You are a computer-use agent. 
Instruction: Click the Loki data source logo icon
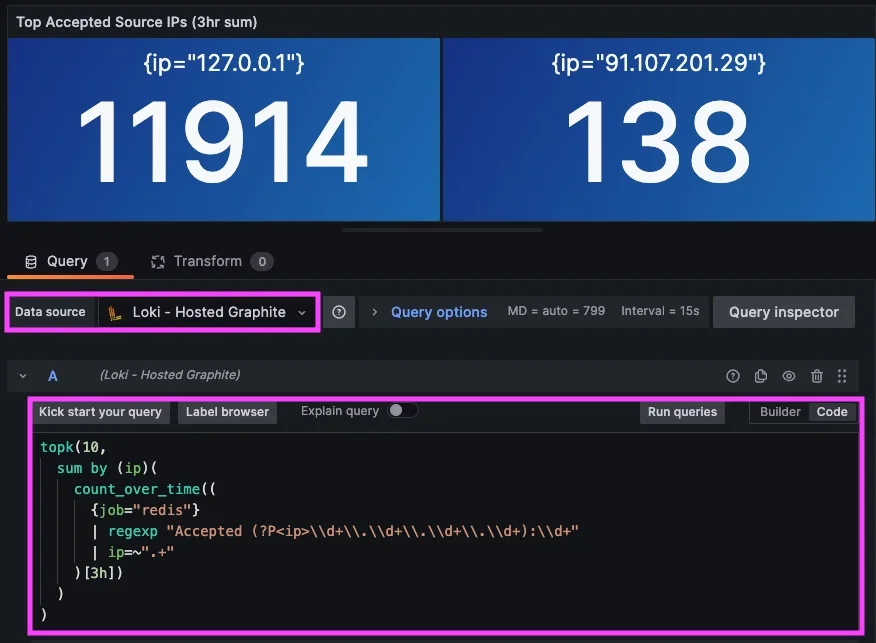tap(115, 312)
